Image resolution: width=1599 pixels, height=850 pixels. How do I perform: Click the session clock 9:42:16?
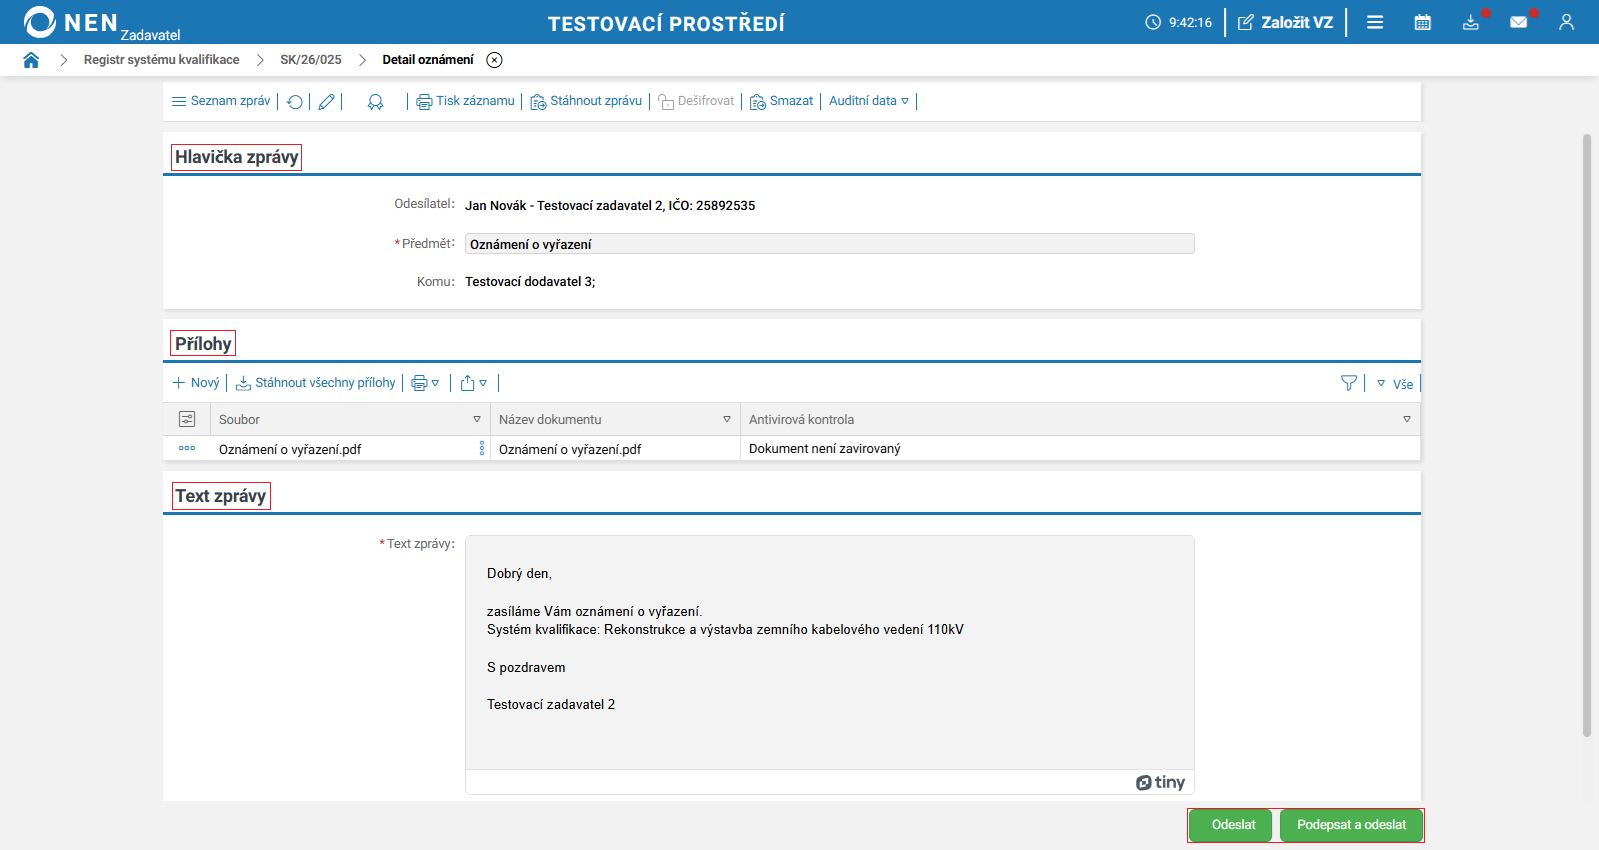pos(1179,22)
